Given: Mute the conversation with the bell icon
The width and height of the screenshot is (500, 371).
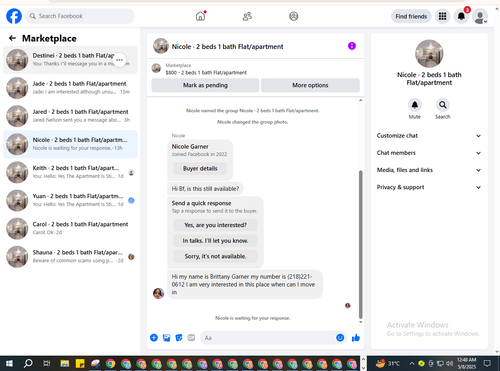Looking at the screenshot, I should click(x=414, y=105).
